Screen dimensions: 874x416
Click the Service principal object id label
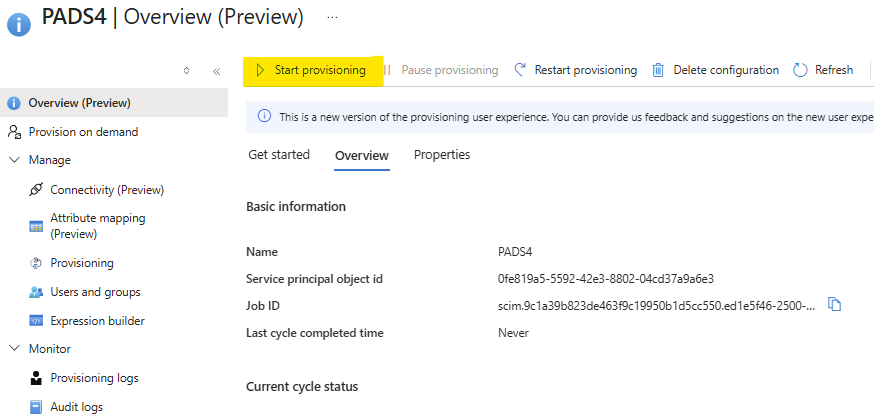314,279
